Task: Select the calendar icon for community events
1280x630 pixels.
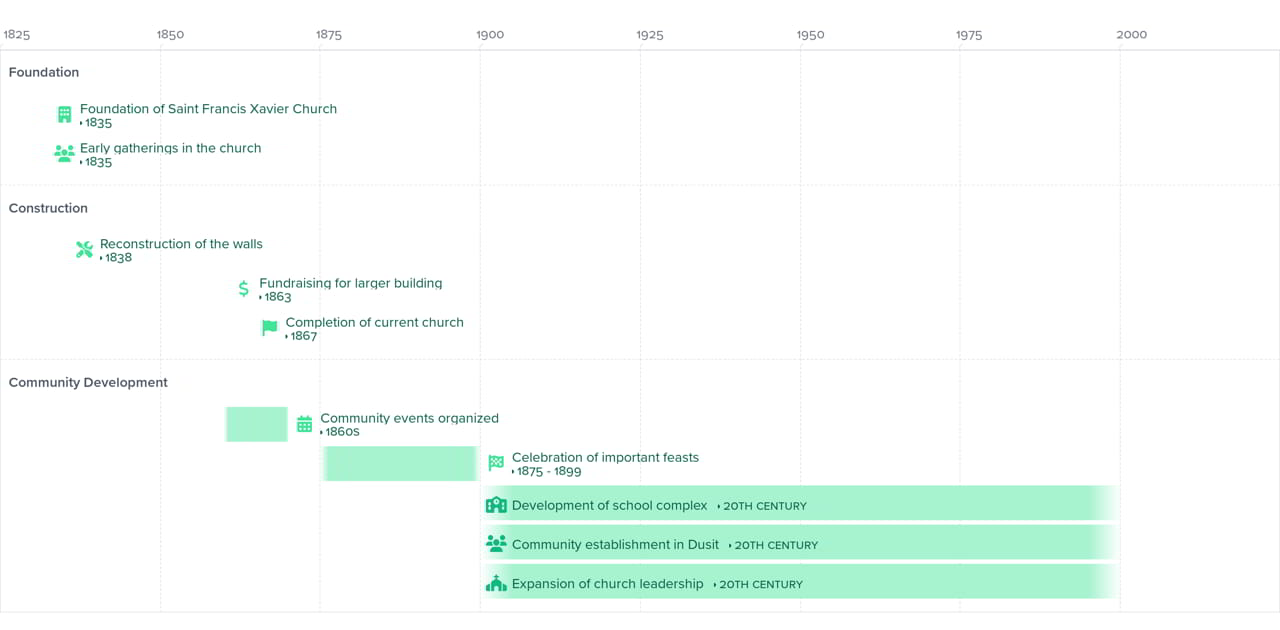Action: [305, 425]
